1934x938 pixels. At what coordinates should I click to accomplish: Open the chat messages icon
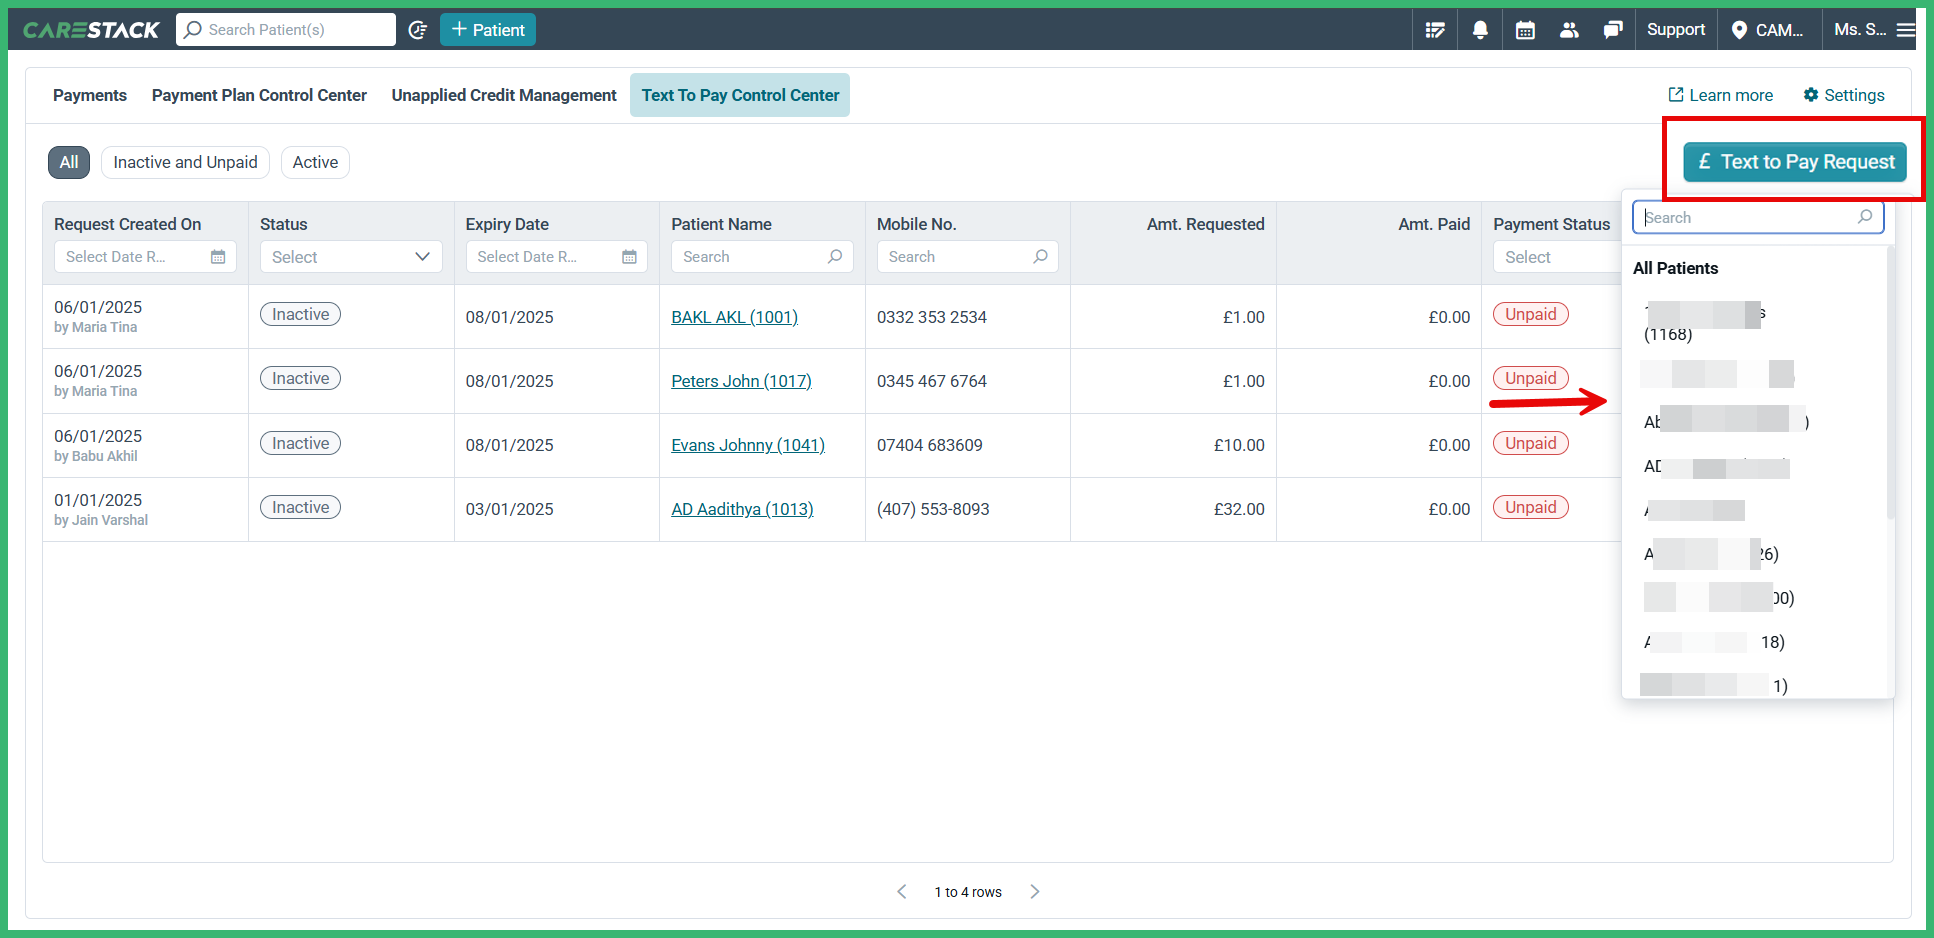tap(1612, 29)
